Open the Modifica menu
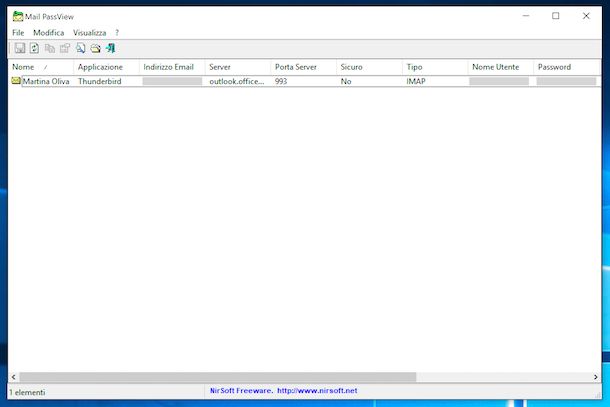The height and width of the screenshot is (407, 610). click(x=49, y=33)
